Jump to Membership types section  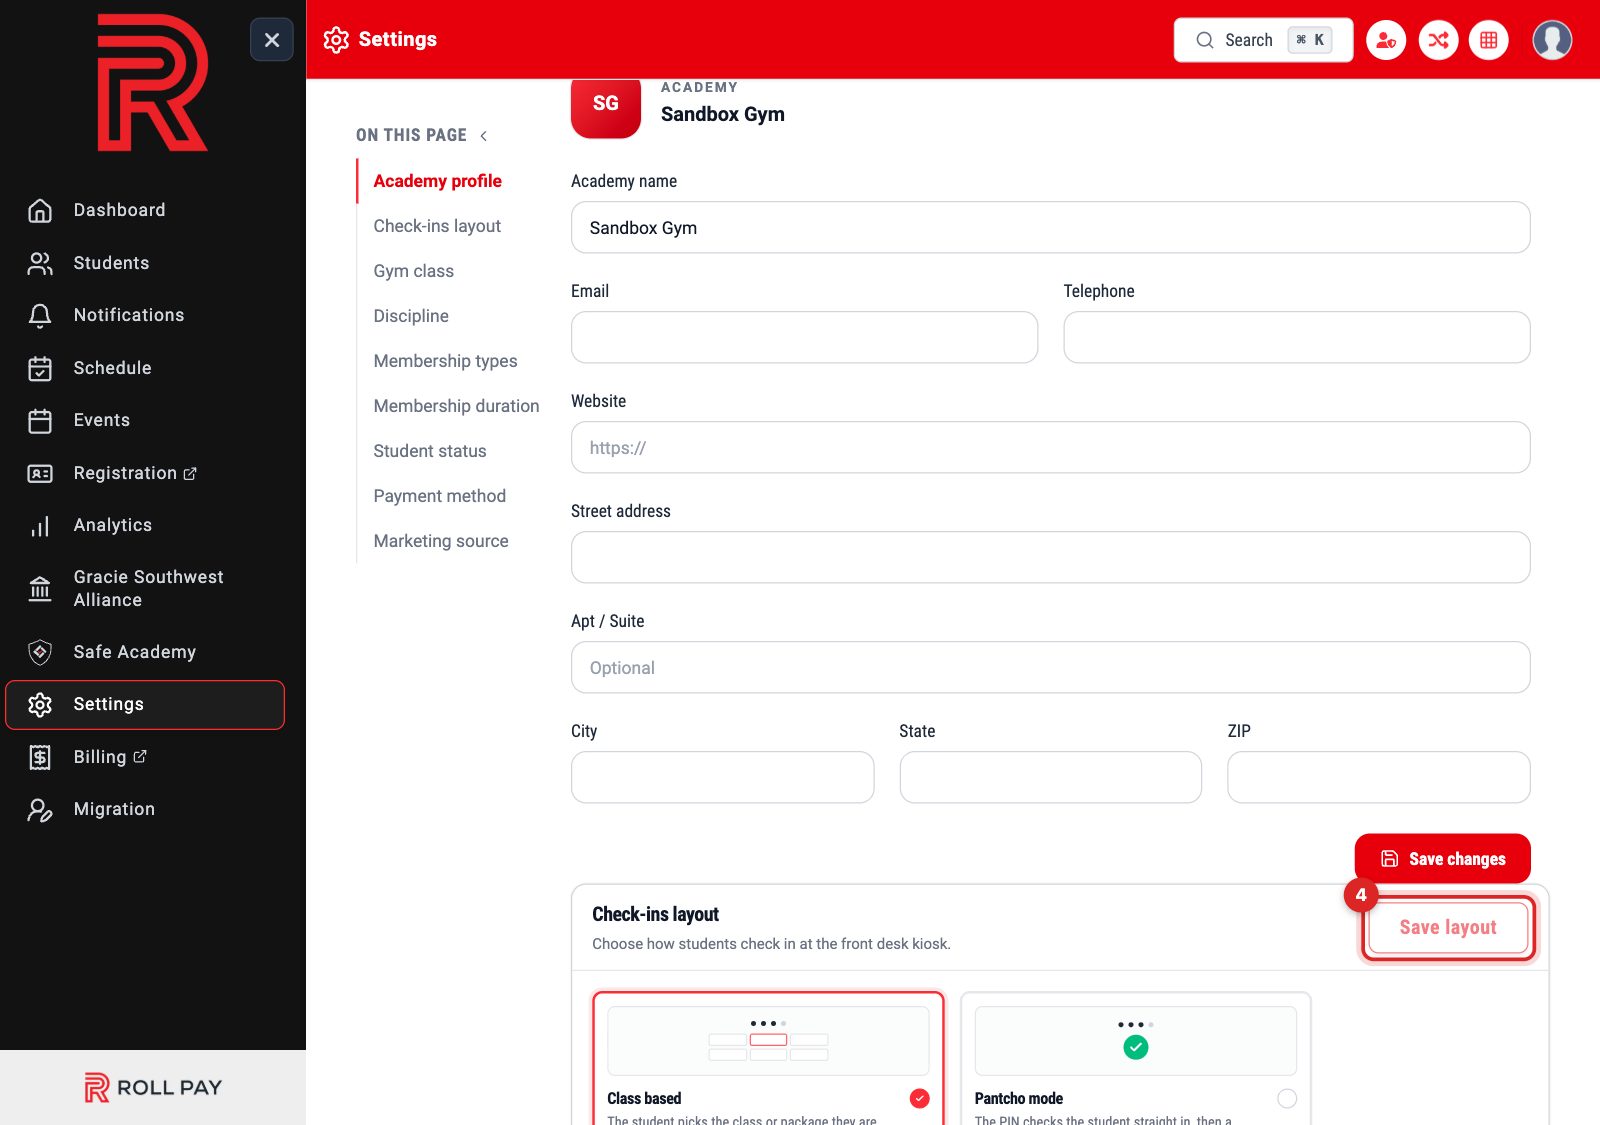(445, 361)
